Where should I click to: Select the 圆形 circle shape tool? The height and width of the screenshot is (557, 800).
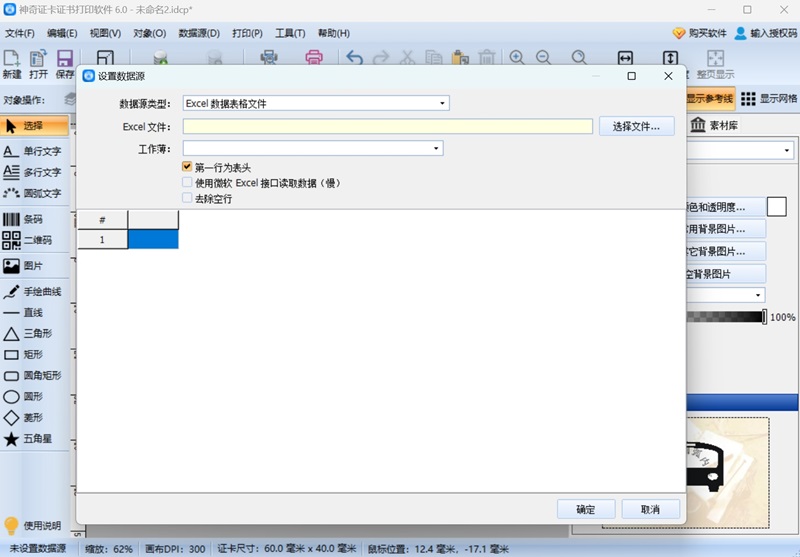click(x=24, y=396)
